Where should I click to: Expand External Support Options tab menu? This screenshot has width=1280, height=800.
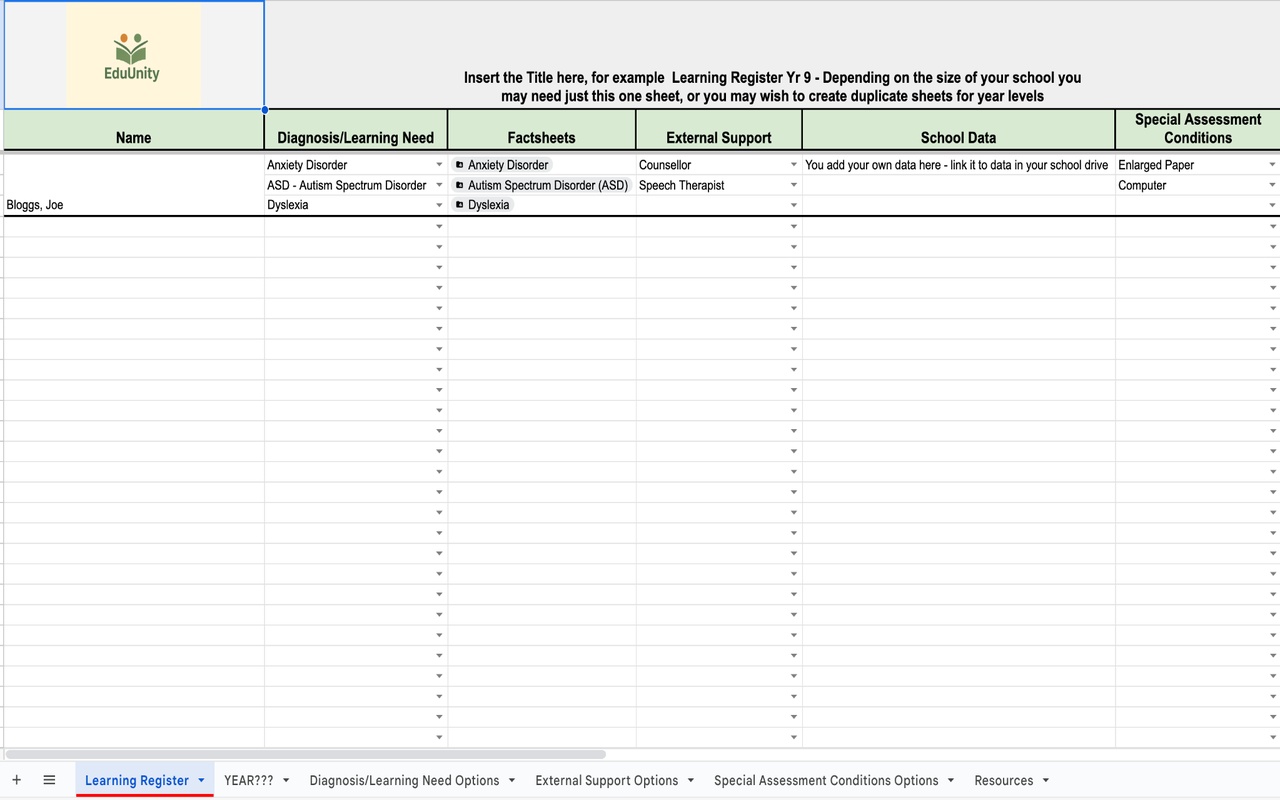click(691, 780)
